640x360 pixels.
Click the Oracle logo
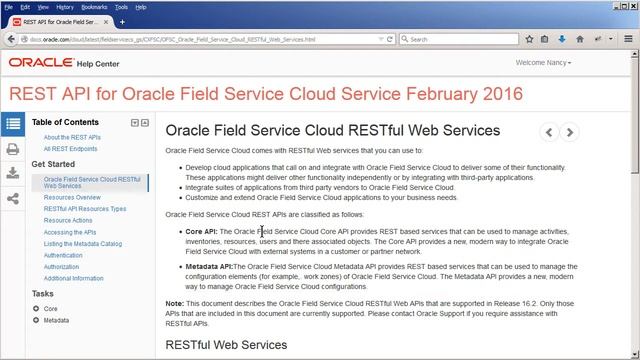click(x=41, y=62)
